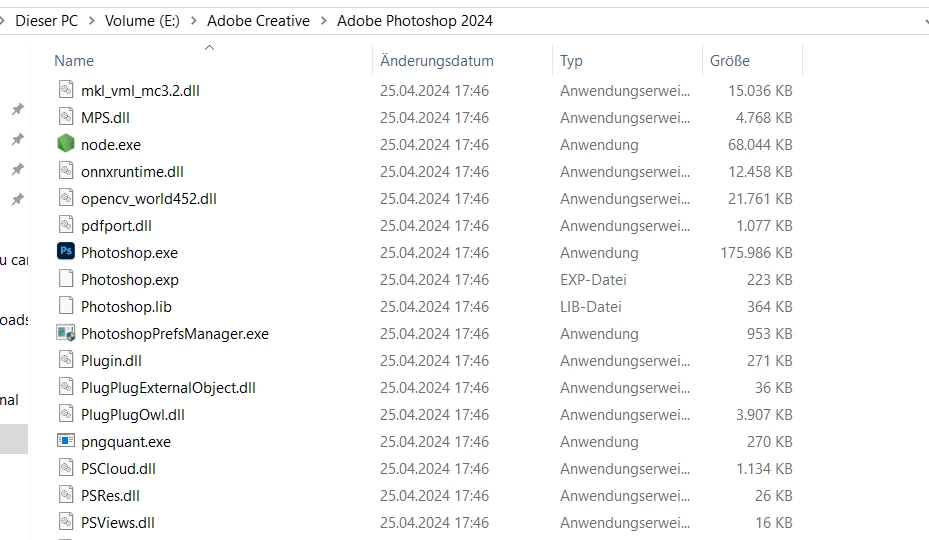Click the pdfport.dll file icon
Viewport: 929px width, 540px height.
point(66,225)
